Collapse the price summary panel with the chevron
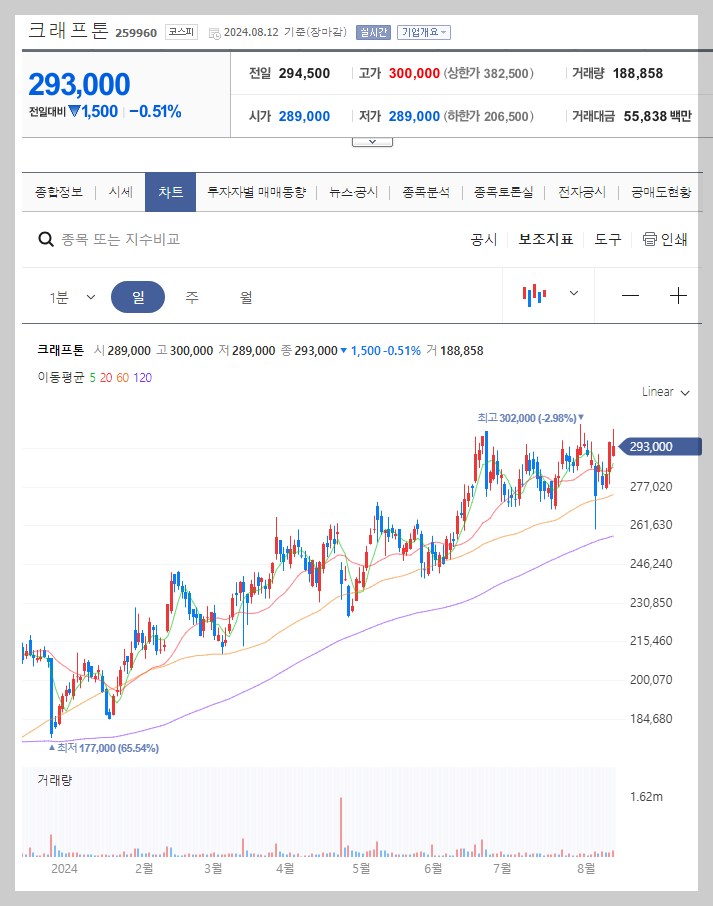 tap(371, 141)
